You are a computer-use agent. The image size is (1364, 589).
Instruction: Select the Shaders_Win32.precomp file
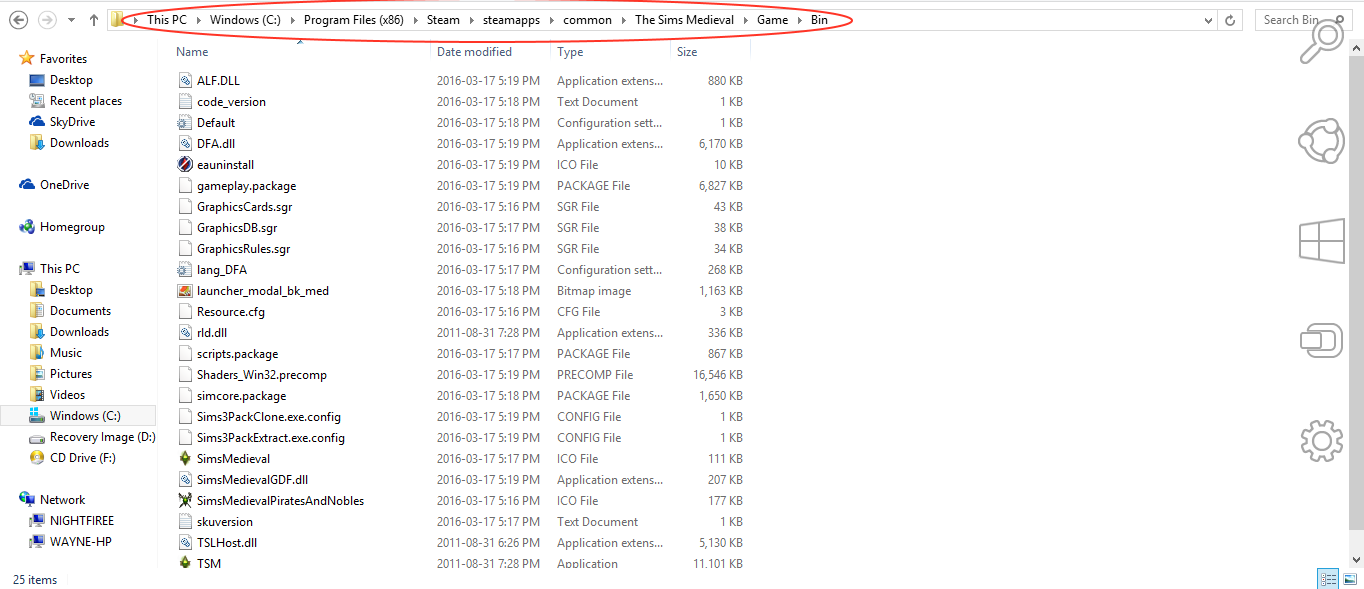262,375
